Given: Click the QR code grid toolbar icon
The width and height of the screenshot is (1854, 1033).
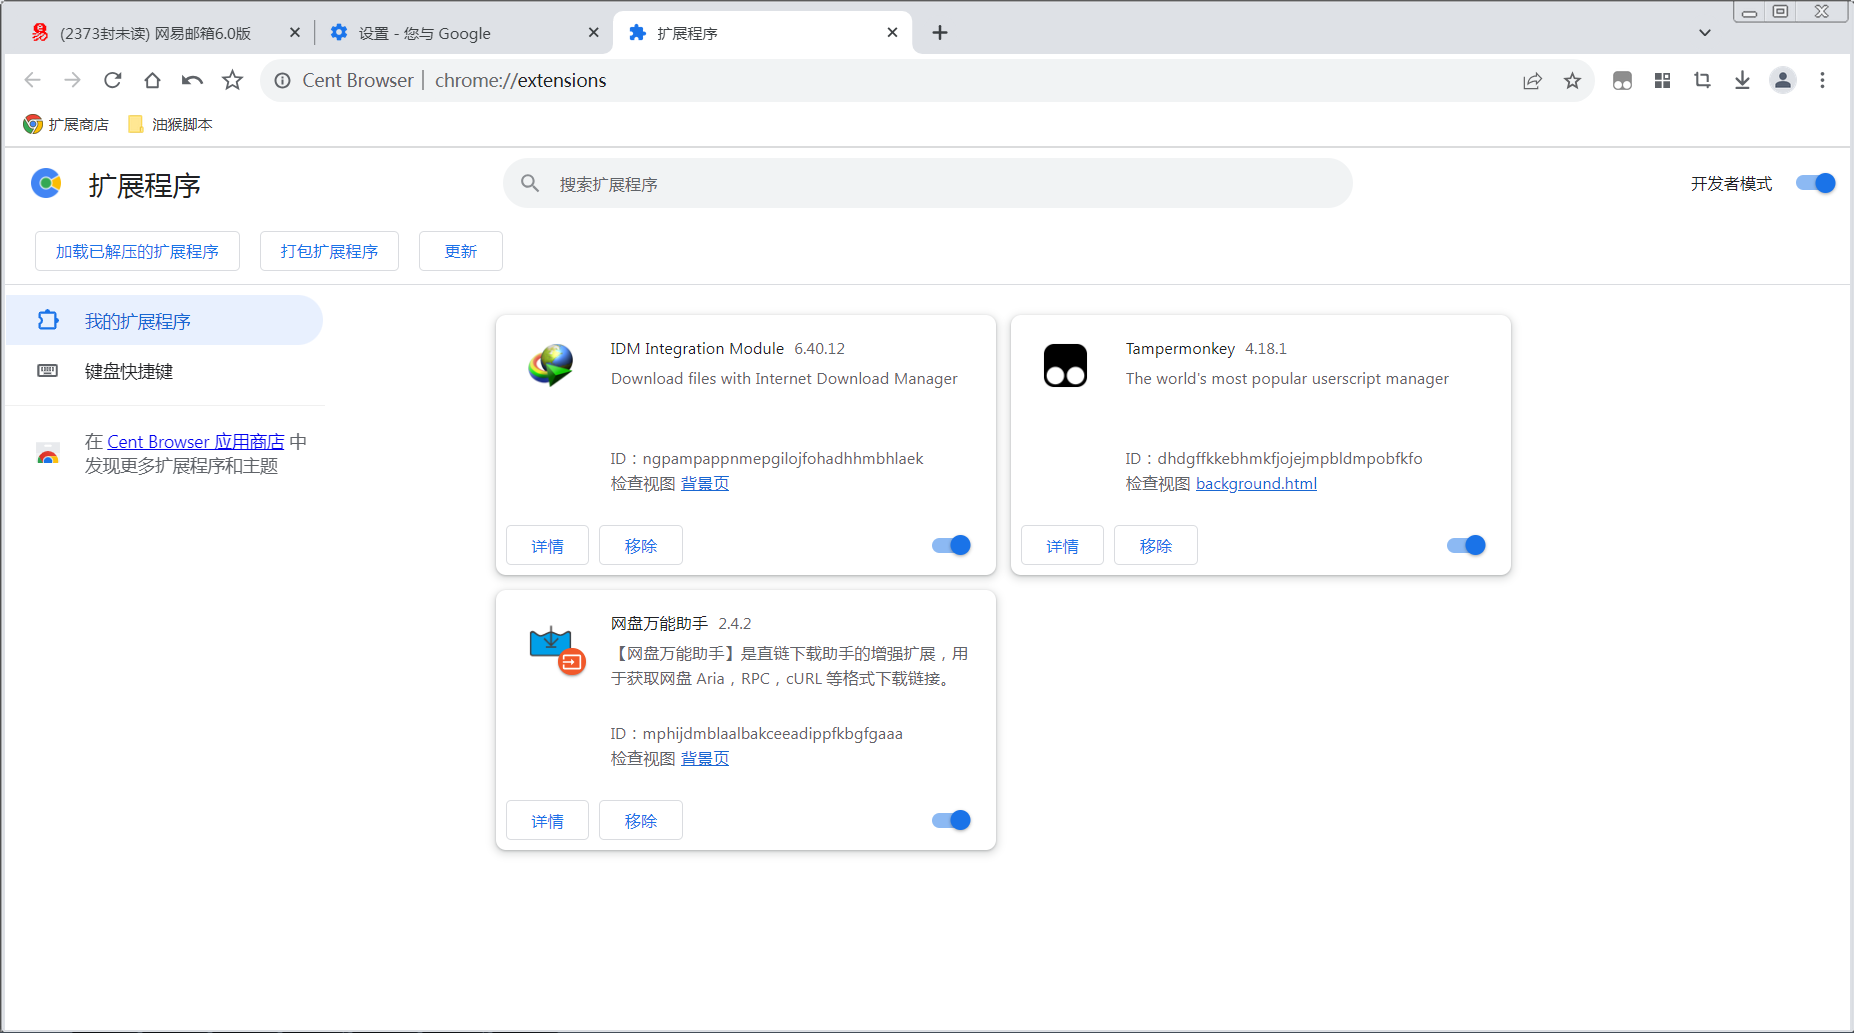Looking at the screenshot, I should [x=1662, y=81].
